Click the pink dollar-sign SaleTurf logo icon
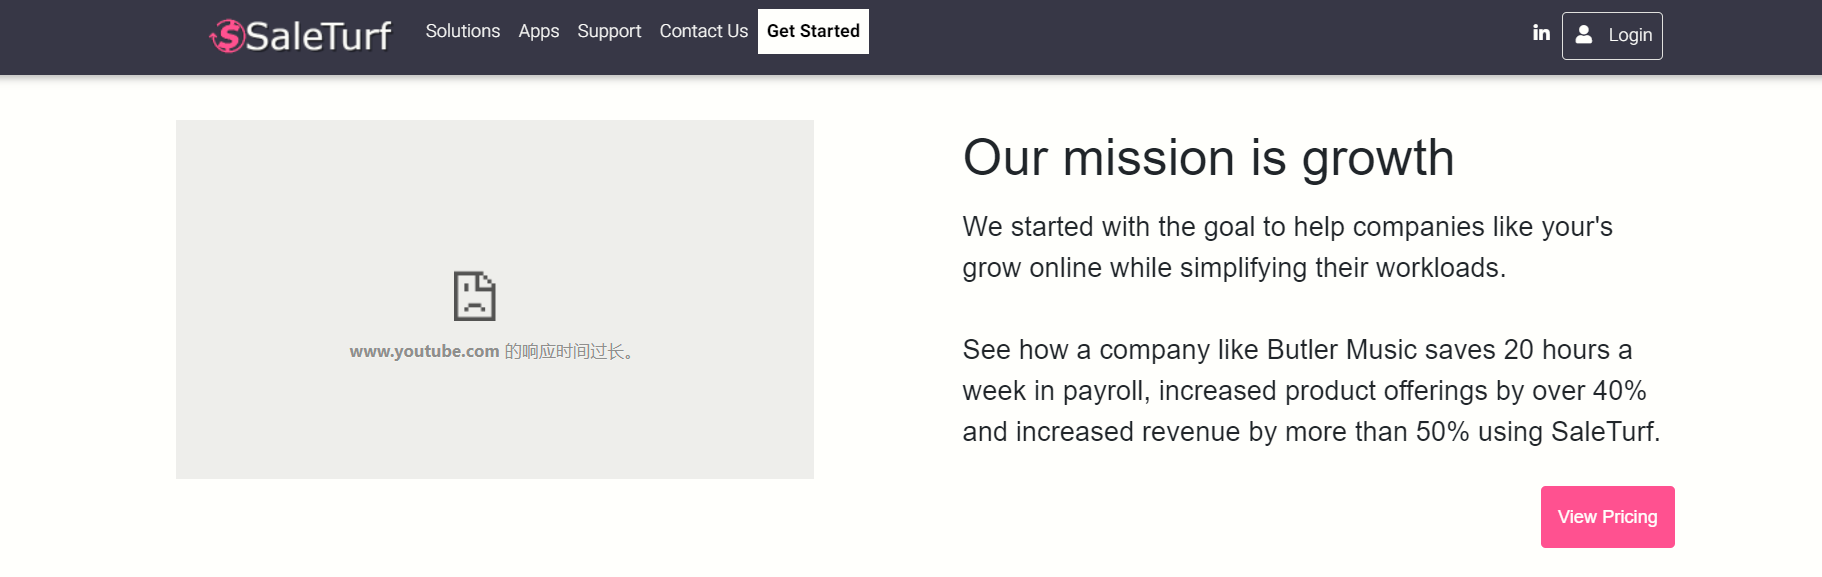Viewport: 1822px width, 577px height. click(228, 36)
